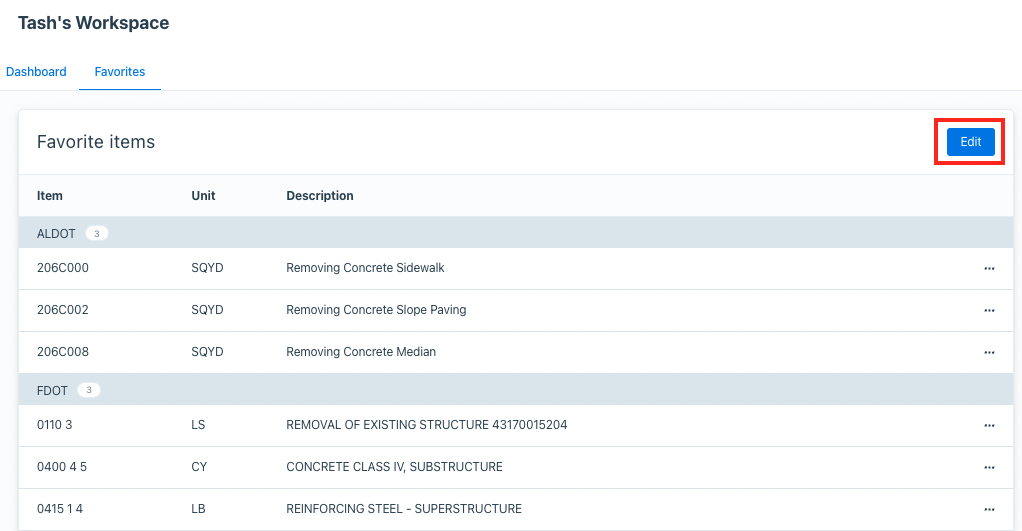Select item code 206C002

[x=63, y=310]
